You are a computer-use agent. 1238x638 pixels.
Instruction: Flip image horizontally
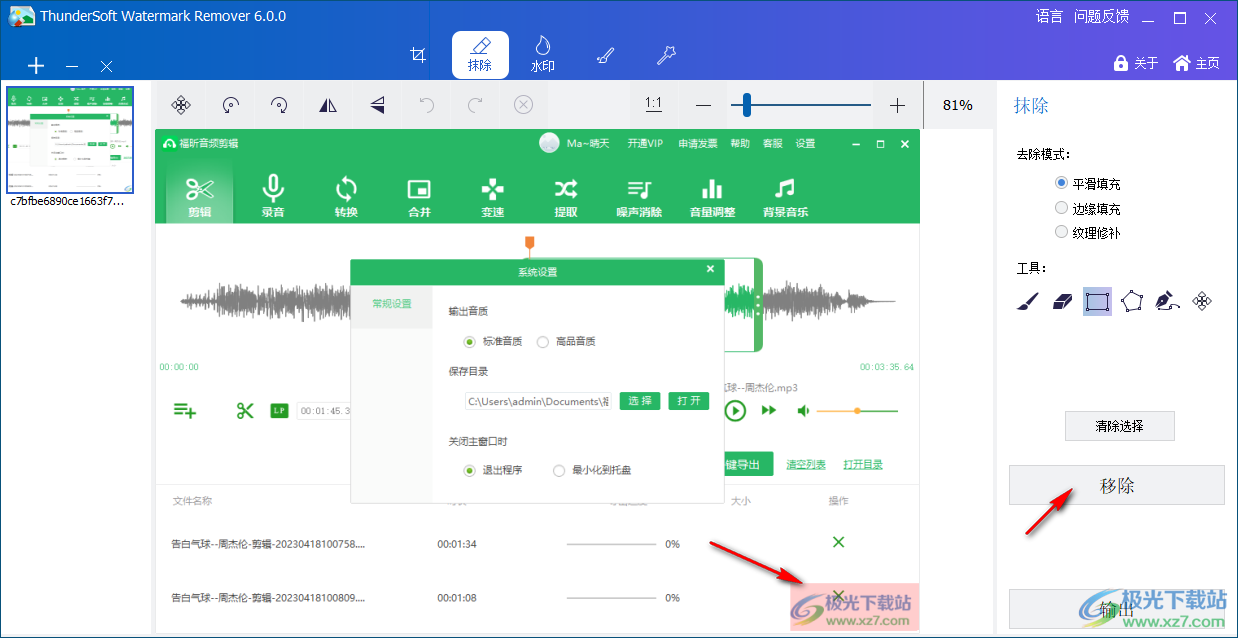(x=328, y=104)
